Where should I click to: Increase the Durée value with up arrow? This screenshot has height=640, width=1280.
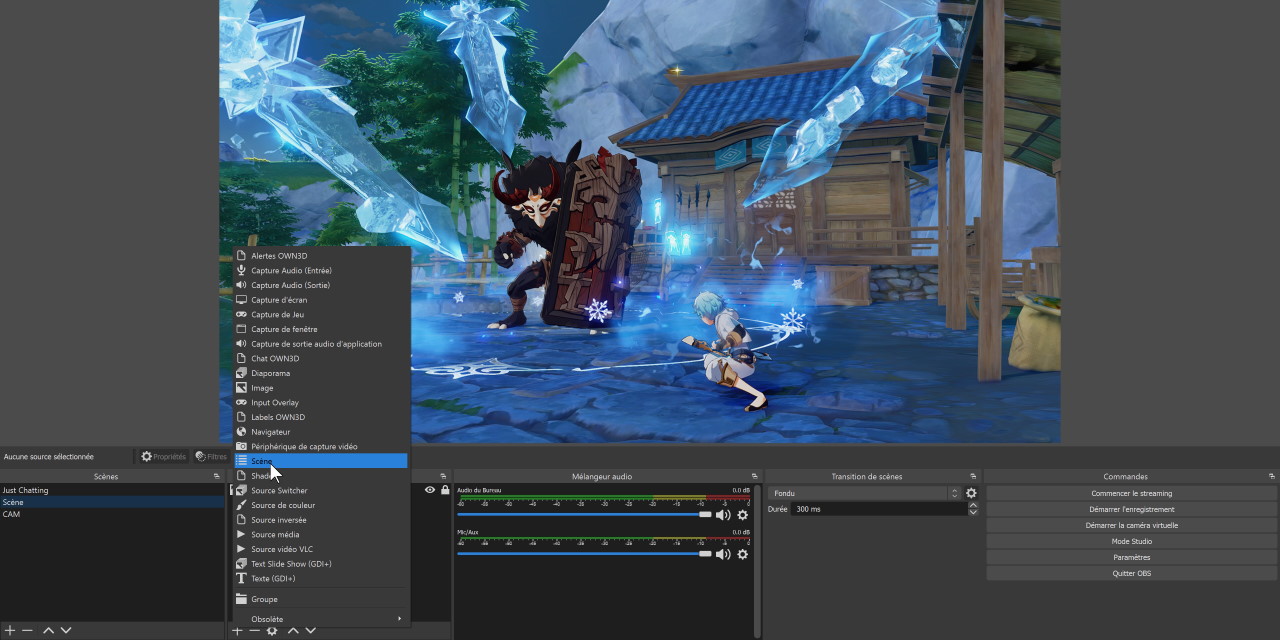coord(973,505)
